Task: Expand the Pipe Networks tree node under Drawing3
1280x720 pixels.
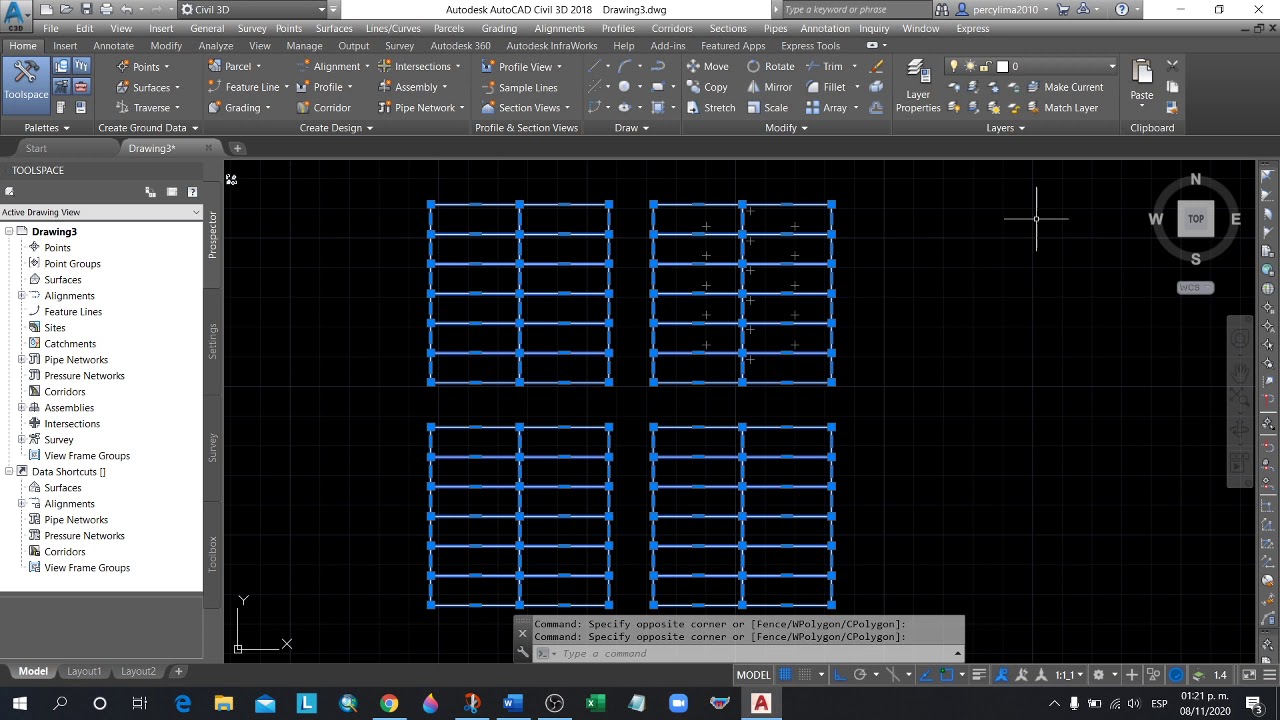Action: [x=21, y=360]
